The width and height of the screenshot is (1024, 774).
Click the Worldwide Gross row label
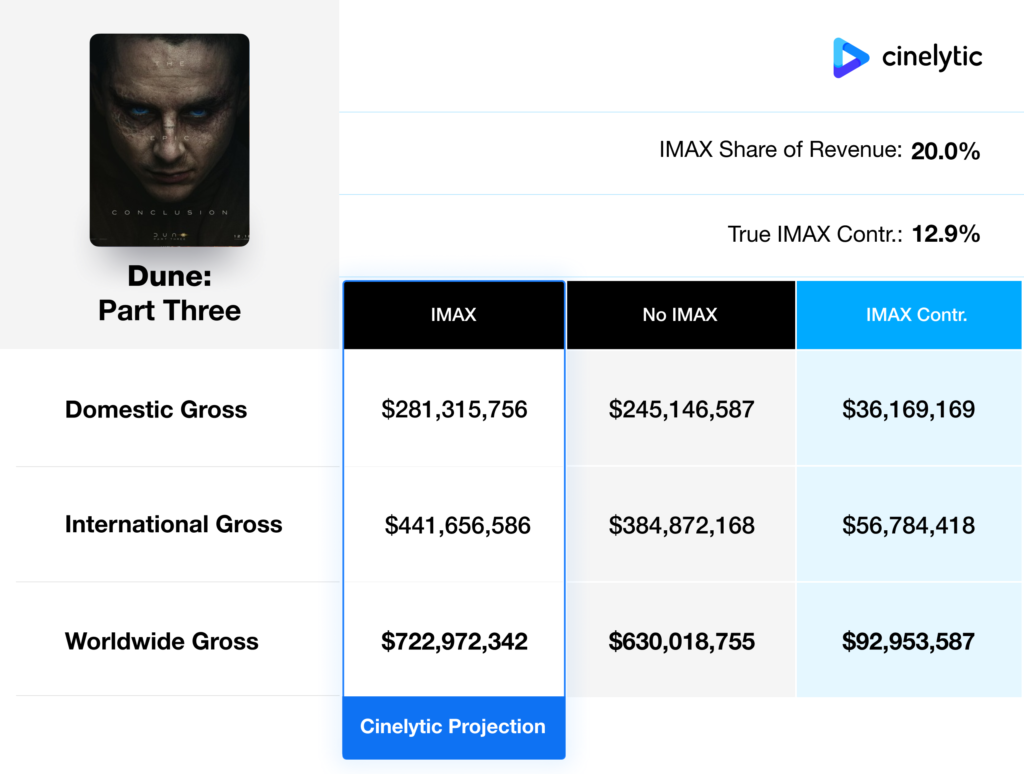tap(162, 641)
